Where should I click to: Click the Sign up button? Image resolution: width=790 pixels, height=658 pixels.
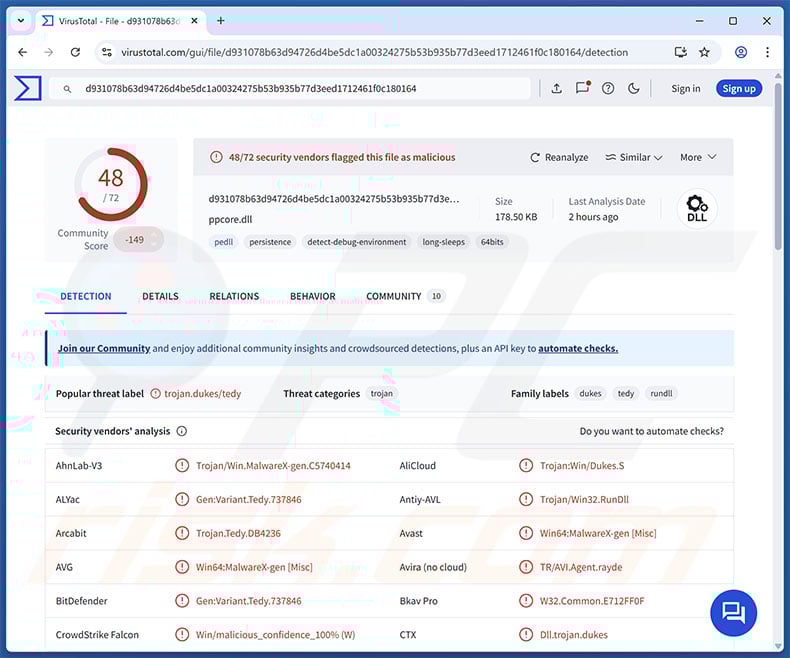click(x=739, y=89)
